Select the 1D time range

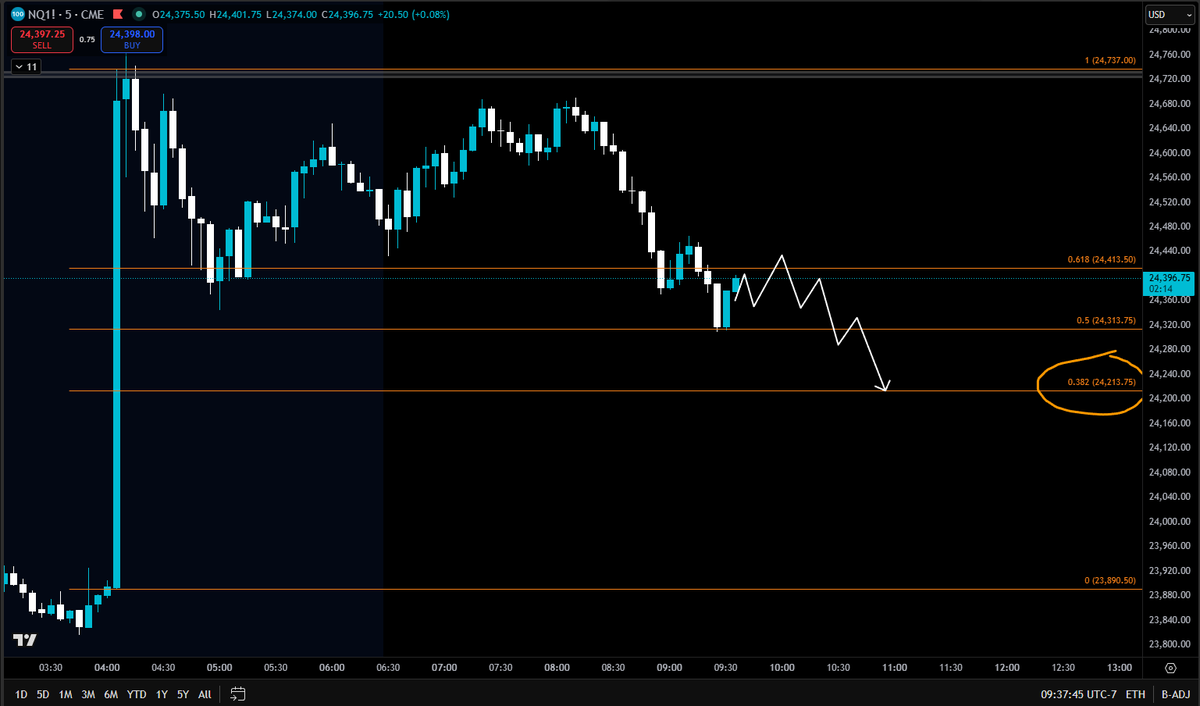pyautogui.click(x=19, y=693)
